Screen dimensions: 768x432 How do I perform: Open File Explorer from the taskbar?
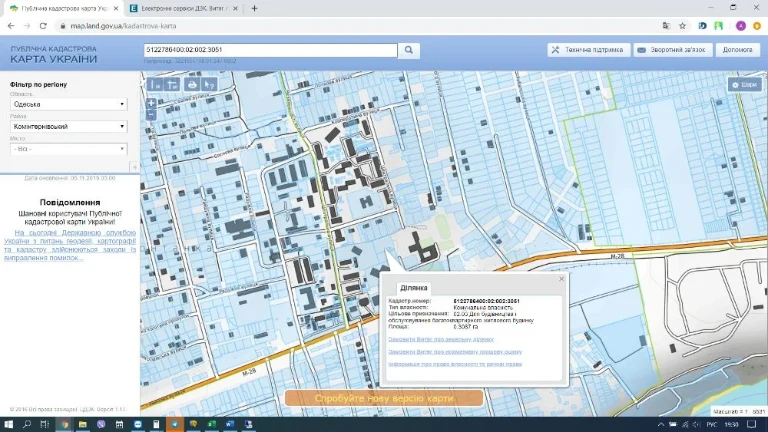coord(82,424)
